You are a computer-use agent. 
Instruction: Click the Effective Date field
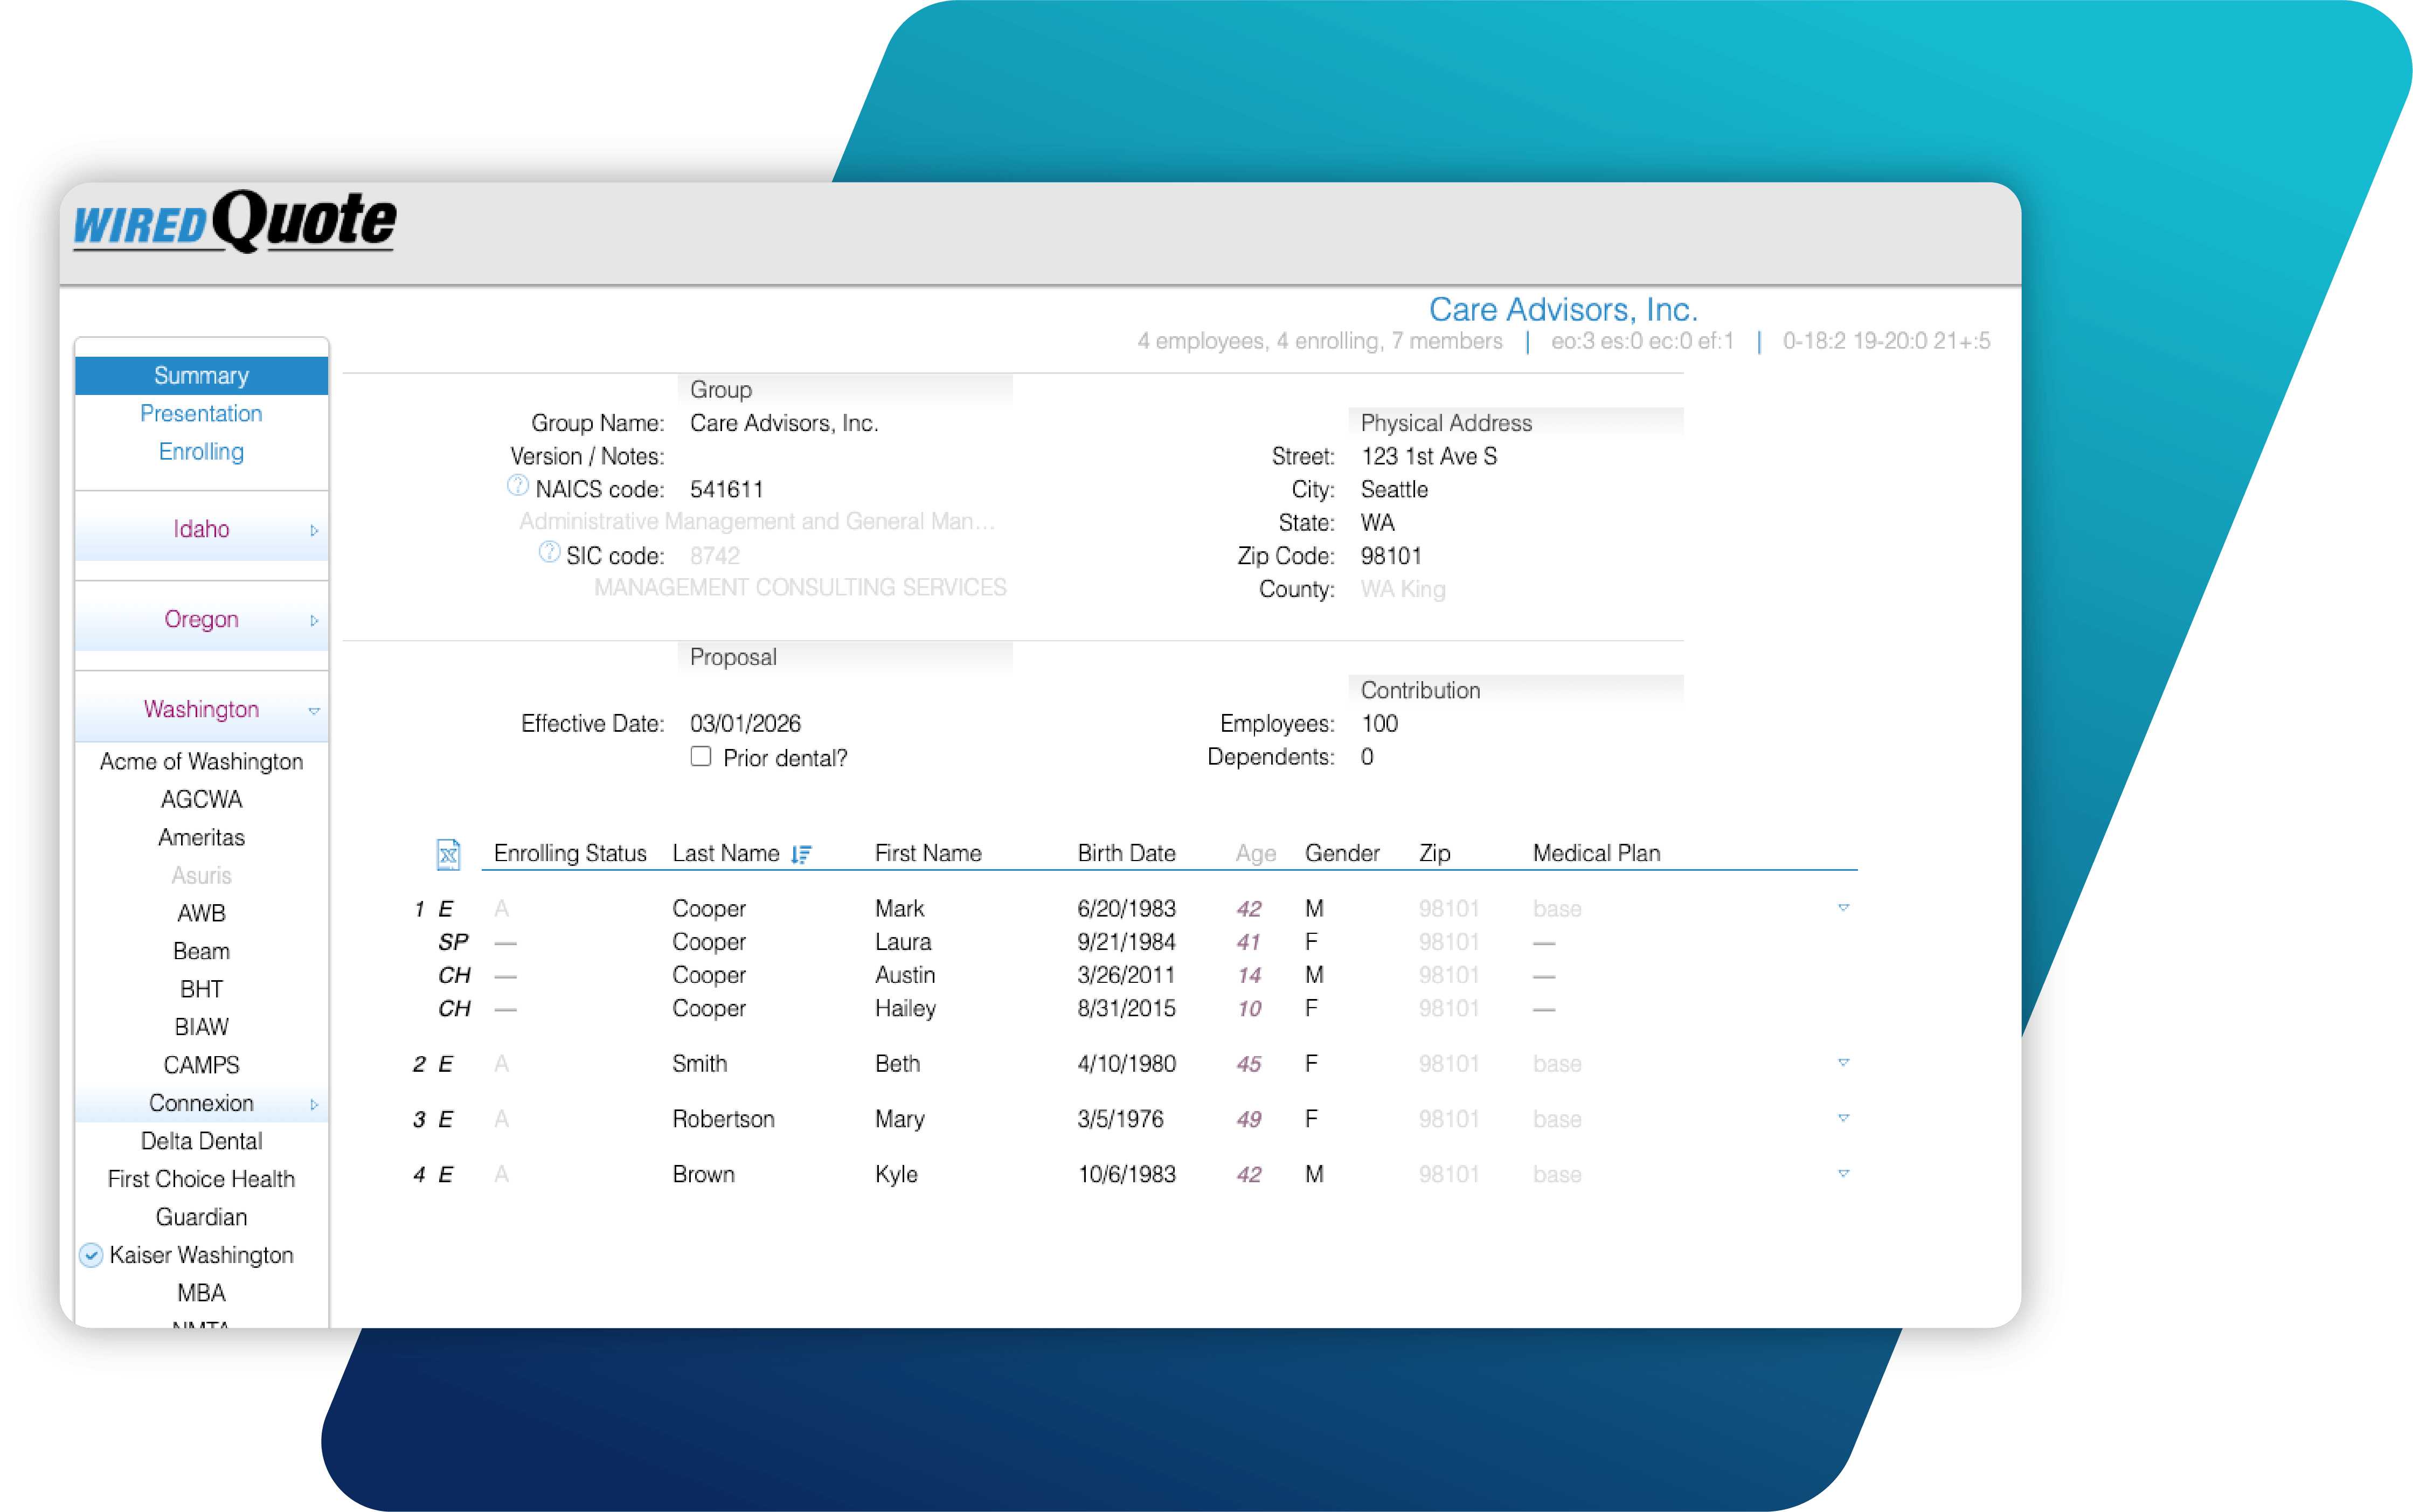click(x=745, y=723)
